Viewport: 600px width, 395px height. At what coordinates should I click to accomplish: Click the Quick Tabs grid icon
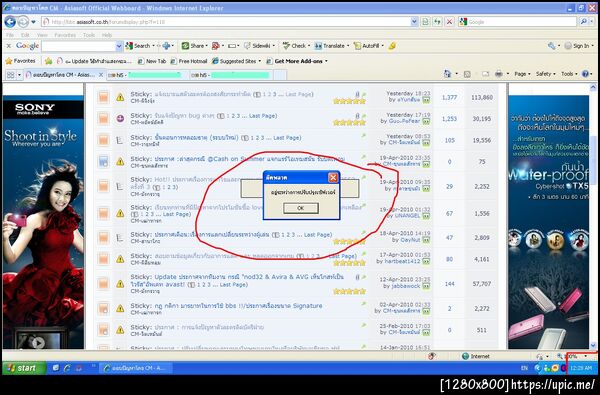coord(10,75)
